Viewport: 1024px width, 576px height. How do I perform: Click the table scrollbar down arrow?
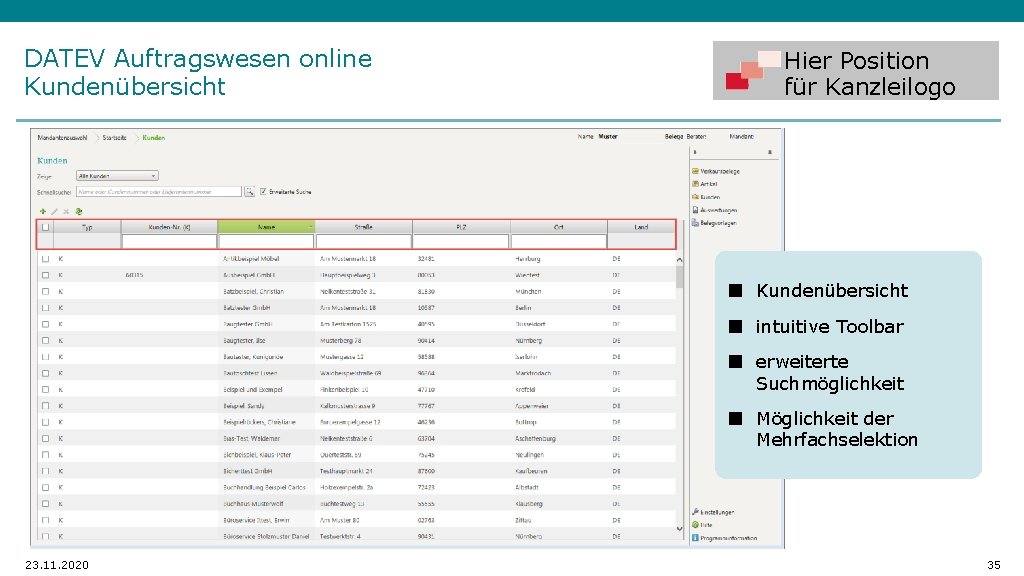pyautogui.click(x=679, y=529)
